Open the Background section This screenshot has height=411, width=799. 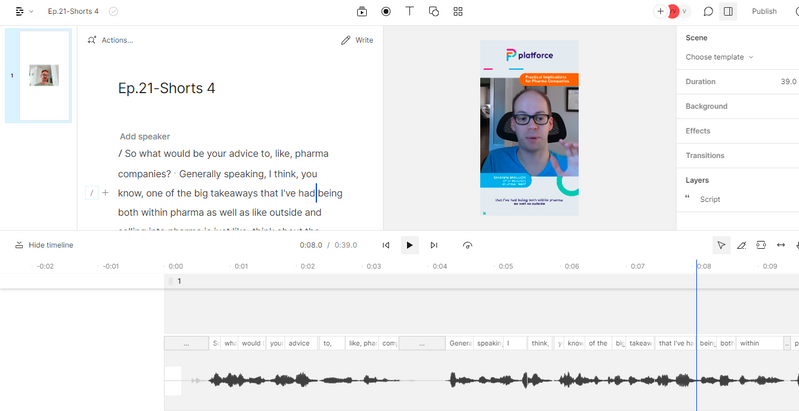(707, 106)
